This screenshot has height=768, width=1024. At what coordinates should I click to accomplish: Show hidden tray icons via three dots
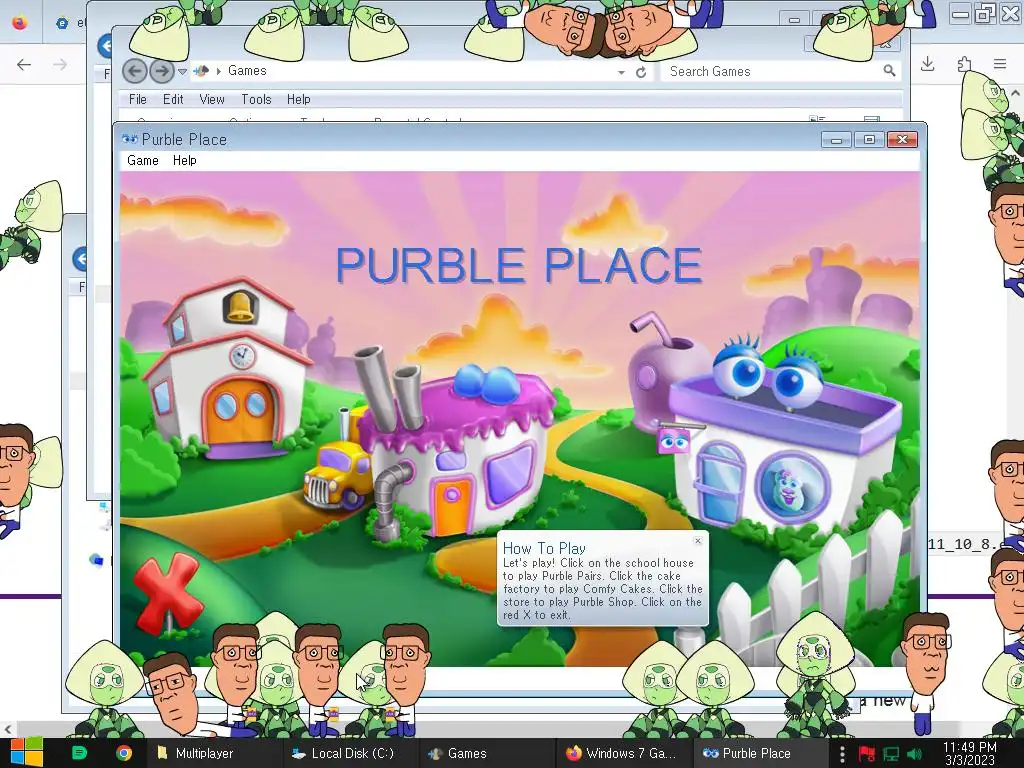tap(842, 754)
